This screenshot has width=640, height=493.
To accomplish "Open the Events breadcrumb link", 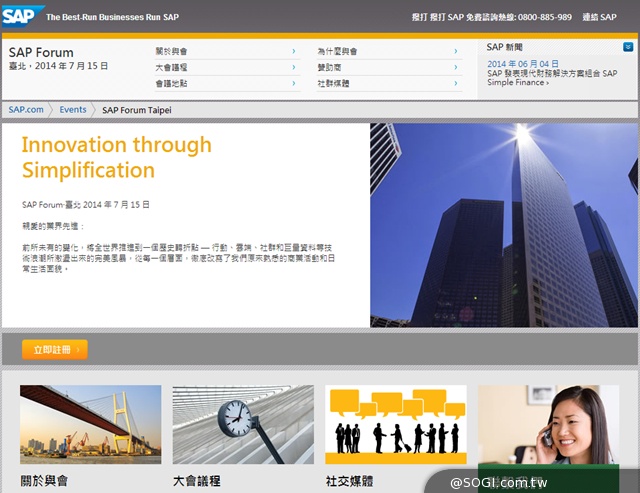I will tap(73, 110).
